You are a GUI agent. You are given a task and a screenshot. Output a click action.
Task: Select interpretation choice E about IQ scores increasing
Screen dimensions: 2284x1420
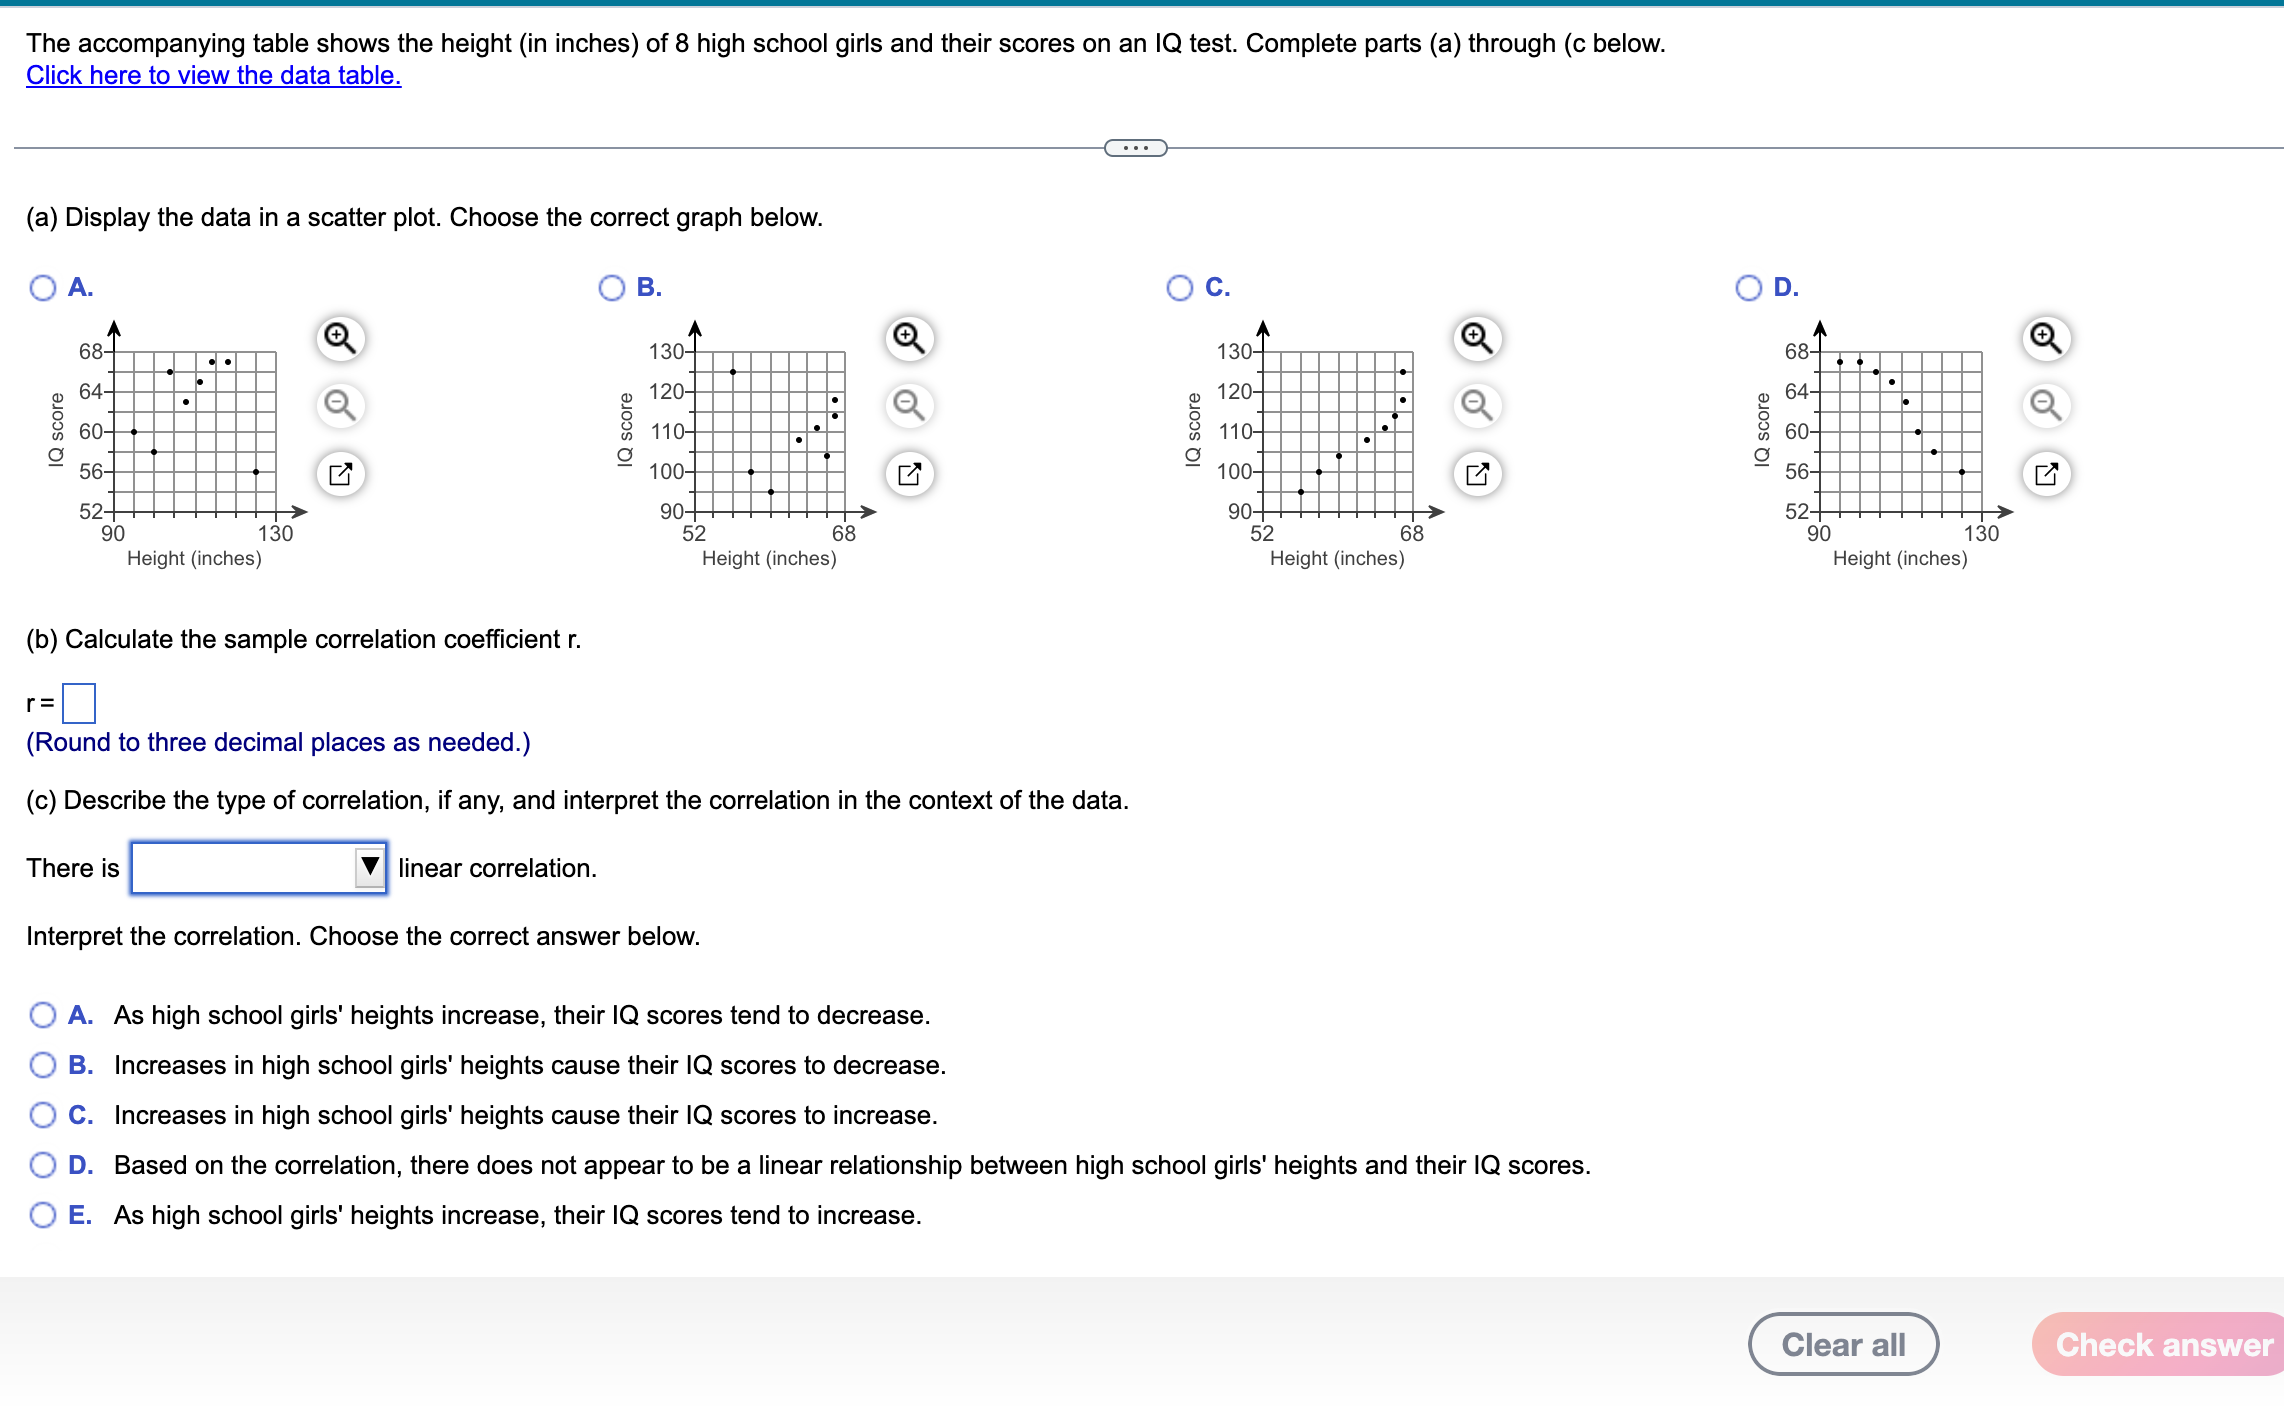tap(42, 1214)
